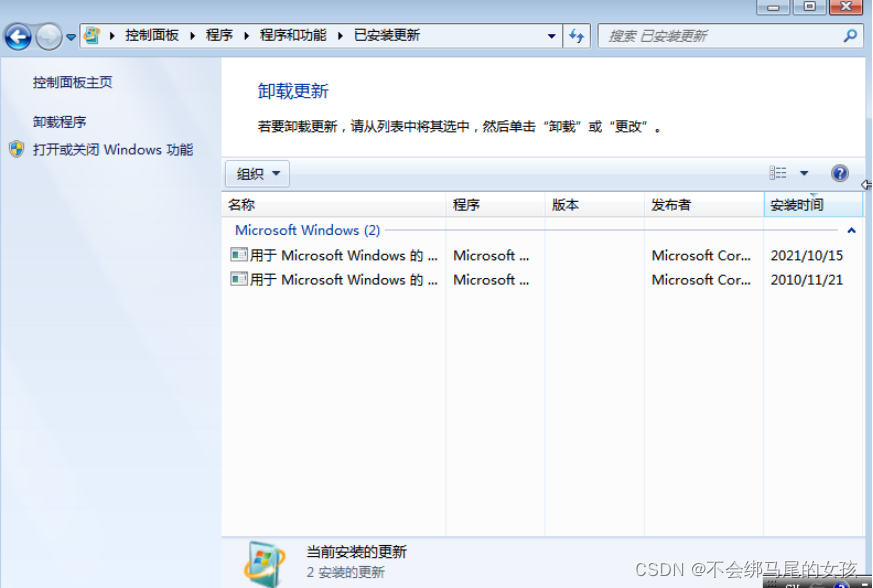Expand the breadcrumb arrow after 控制面板
The image size is (873, 588).
pyautogui.click(x=193, y=36)
